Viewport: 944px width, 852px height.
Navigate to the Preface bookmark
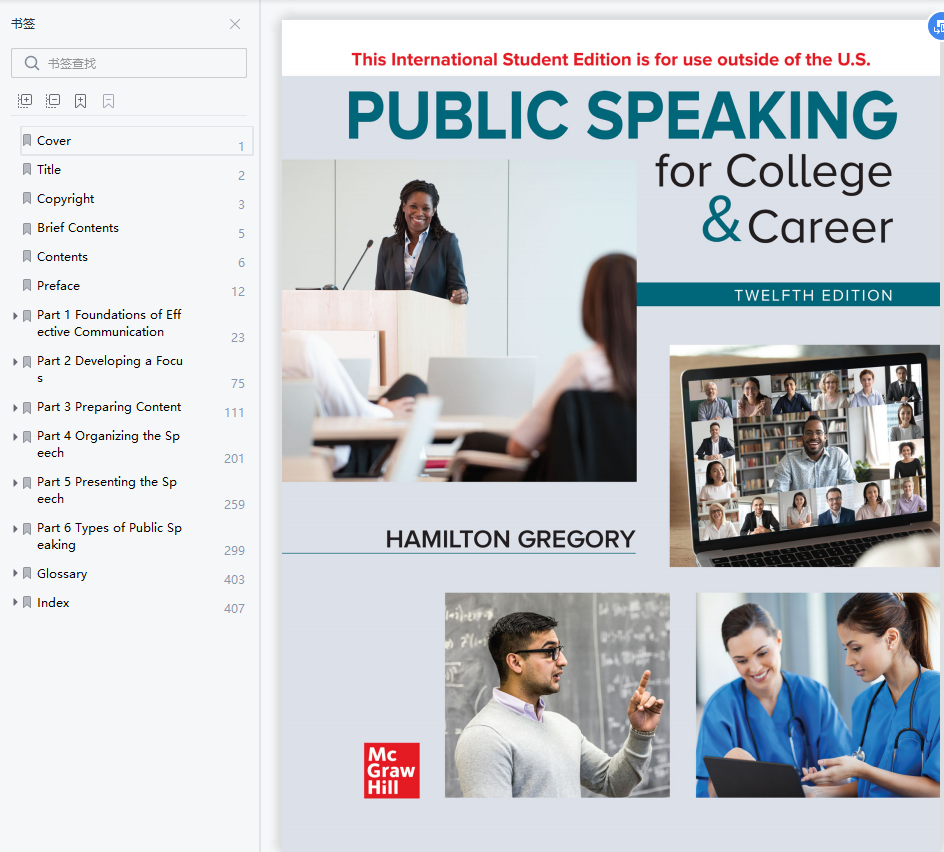(58, 285)
